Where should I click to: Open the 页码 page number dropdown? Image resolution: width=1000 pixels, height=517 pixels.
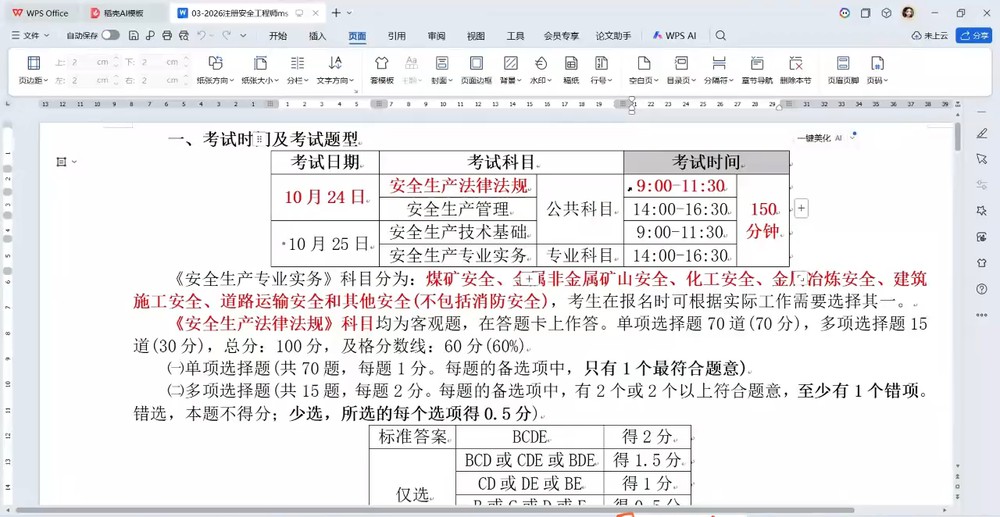click(878, 80)
